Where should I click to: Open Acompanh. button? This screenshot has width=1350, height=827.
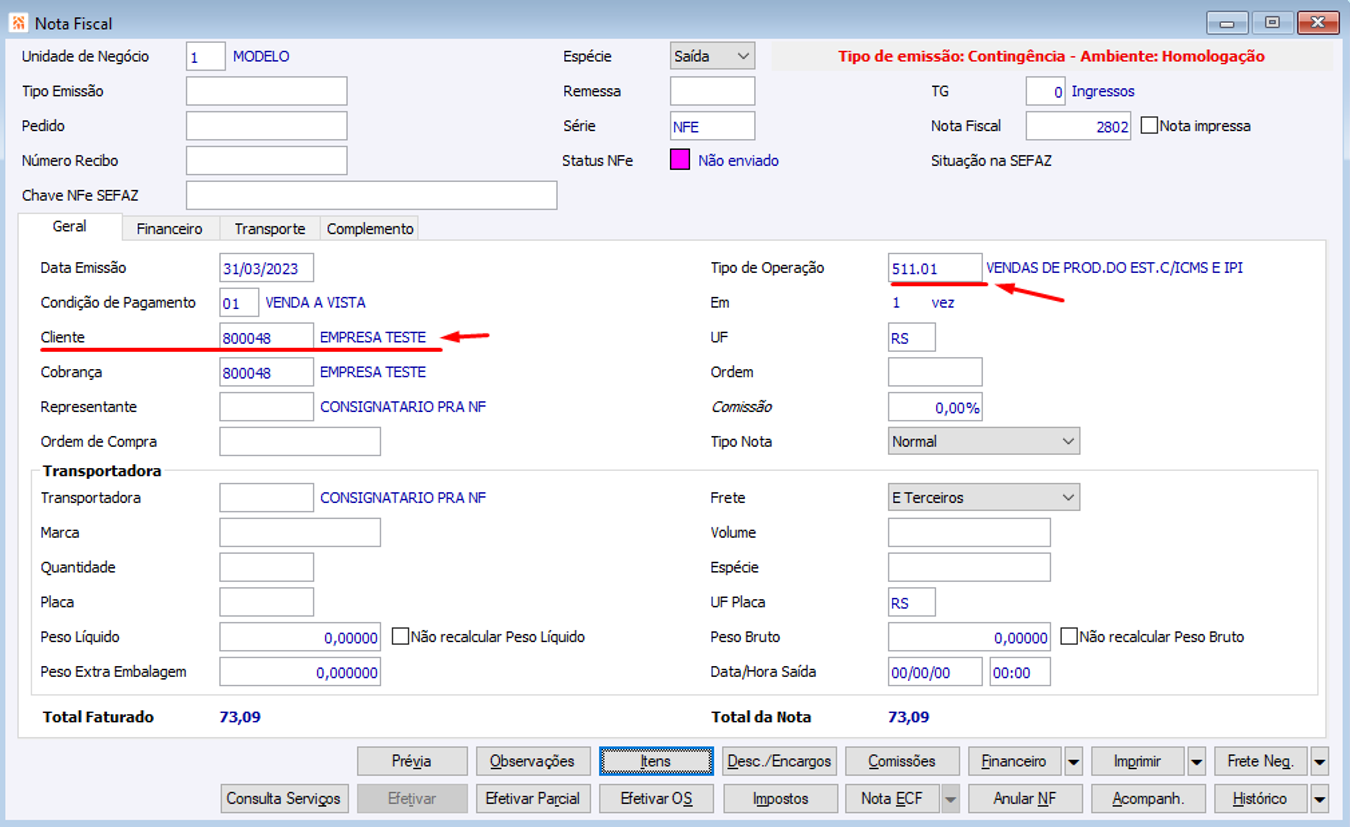pos(1148,799)
